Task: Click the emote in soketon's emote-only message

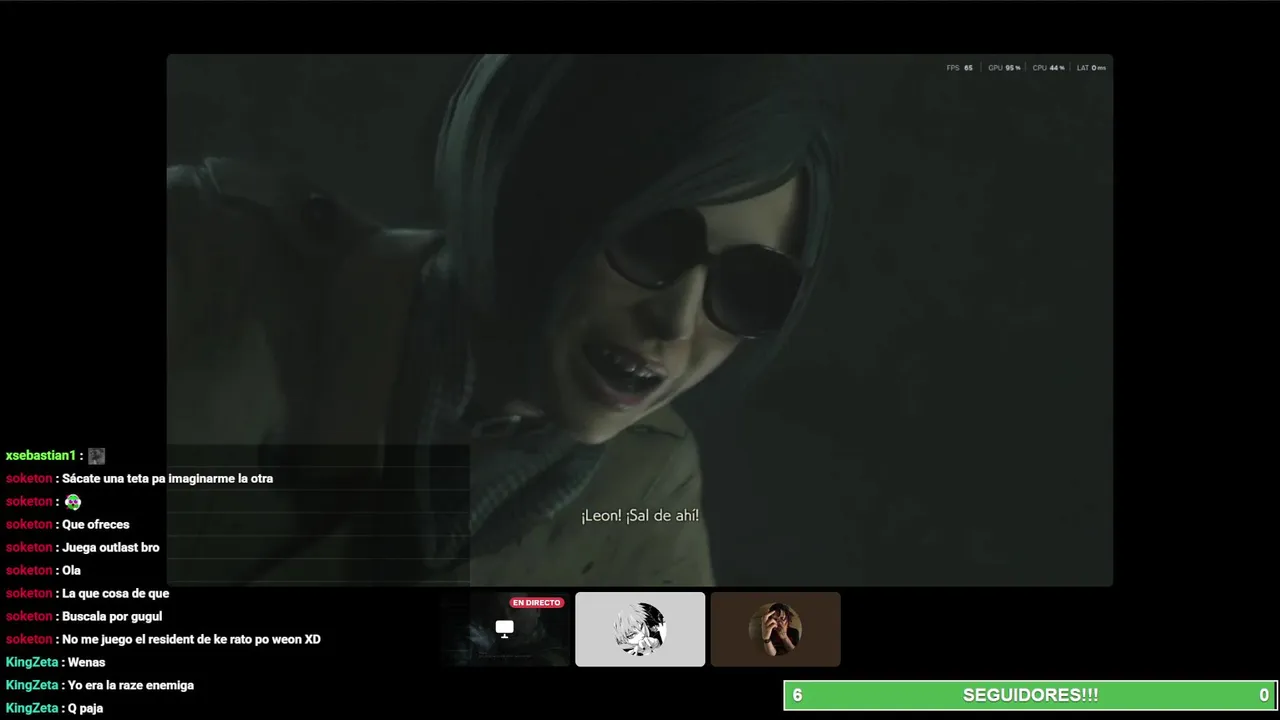Action: coord(73,502)
